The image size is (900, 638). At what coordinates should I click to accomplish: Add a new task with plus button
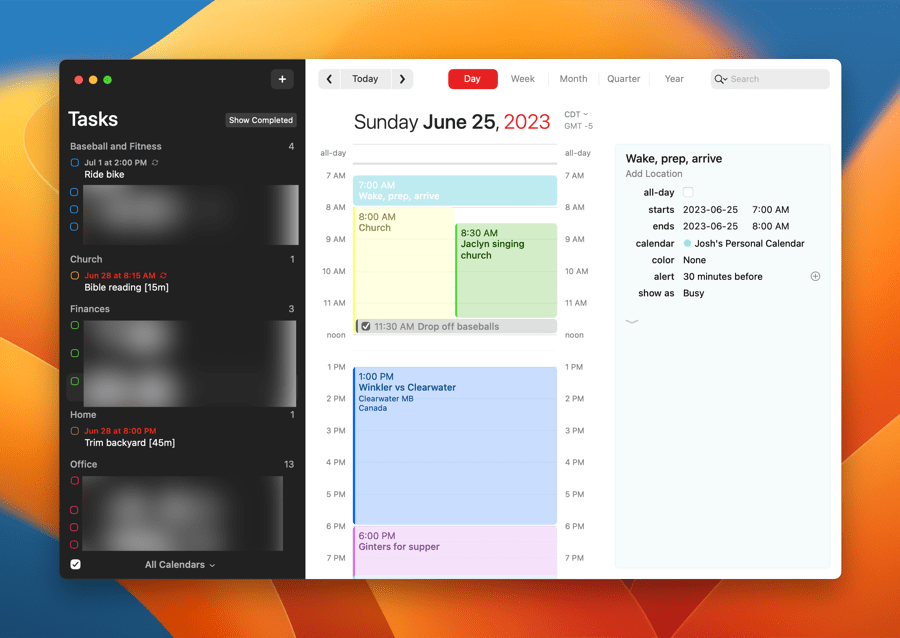point(282,79)
